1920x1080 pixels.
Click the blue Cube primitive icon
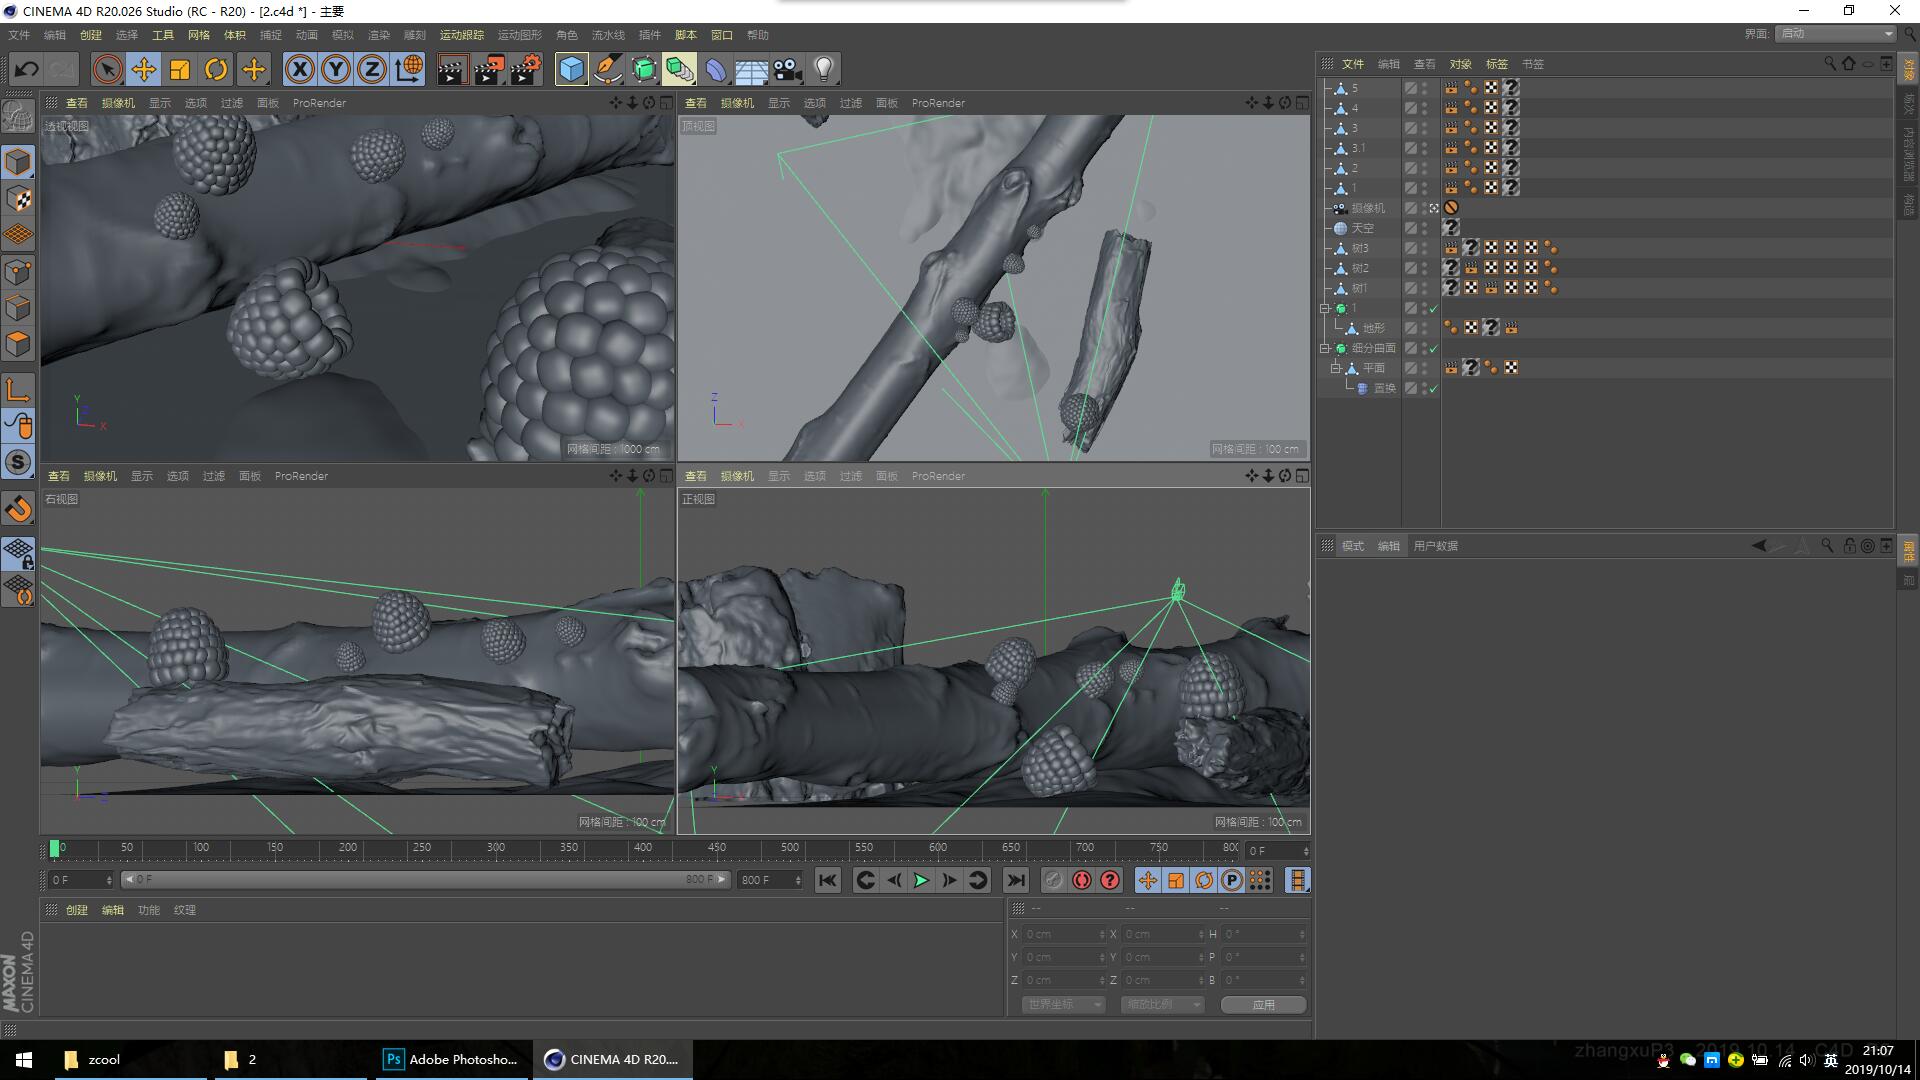[x=571, y=69]
